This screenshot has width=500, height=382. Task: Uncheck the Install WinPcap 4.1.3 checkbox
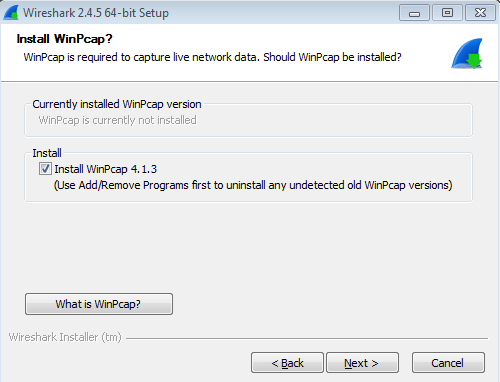point(45,169)
